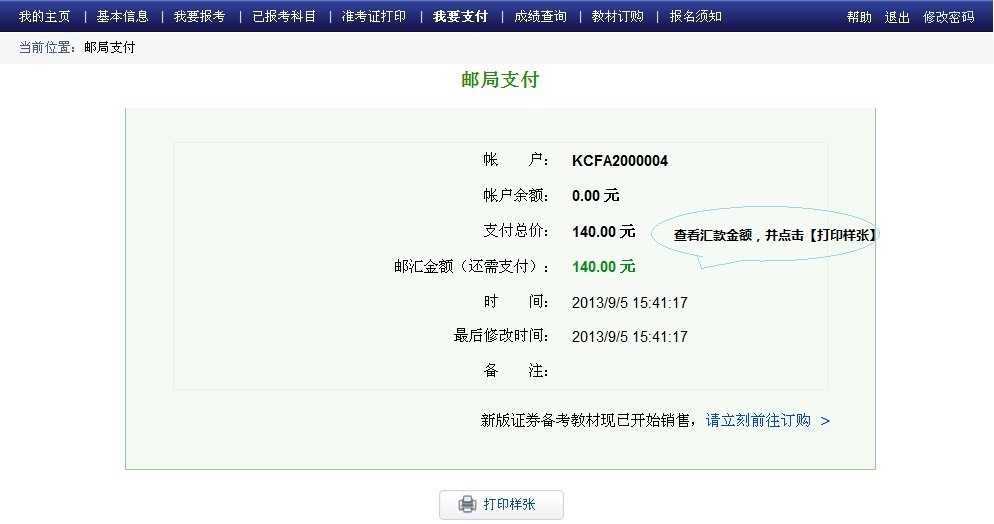
Task: Click the green 邮局支付 page heading
Action: pyautogui.click(x=500, y=80)
